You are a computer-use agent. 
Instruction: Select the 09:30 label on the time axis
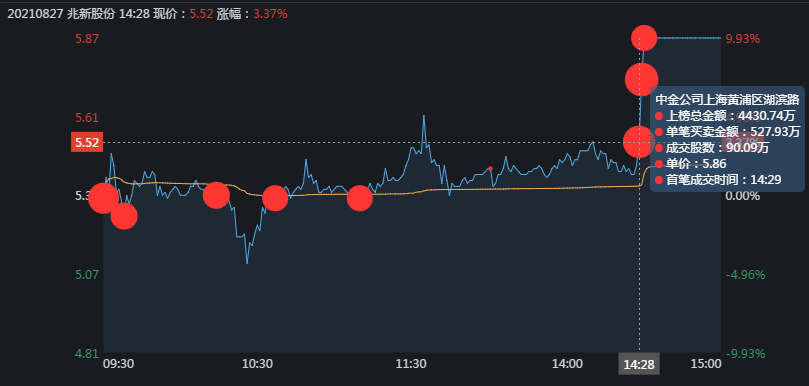pyautogui.click(x=118, y=364)
